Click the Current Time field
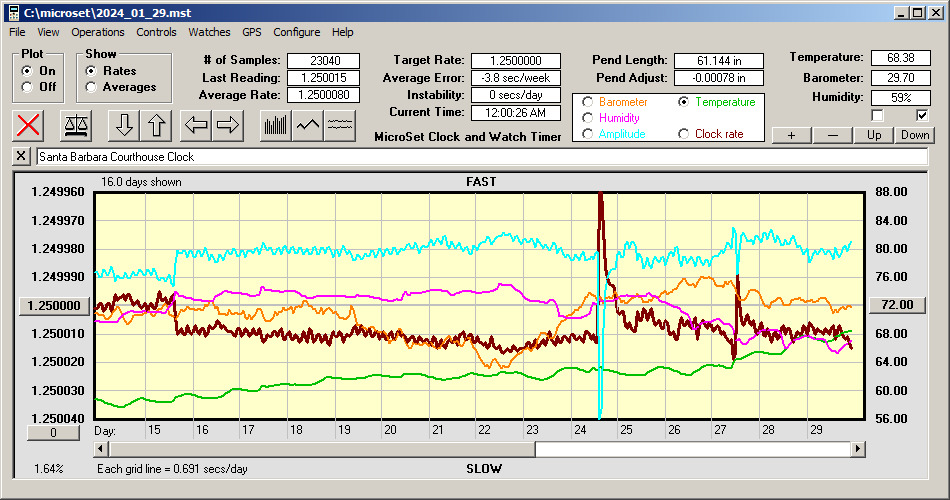 (516, 112)
